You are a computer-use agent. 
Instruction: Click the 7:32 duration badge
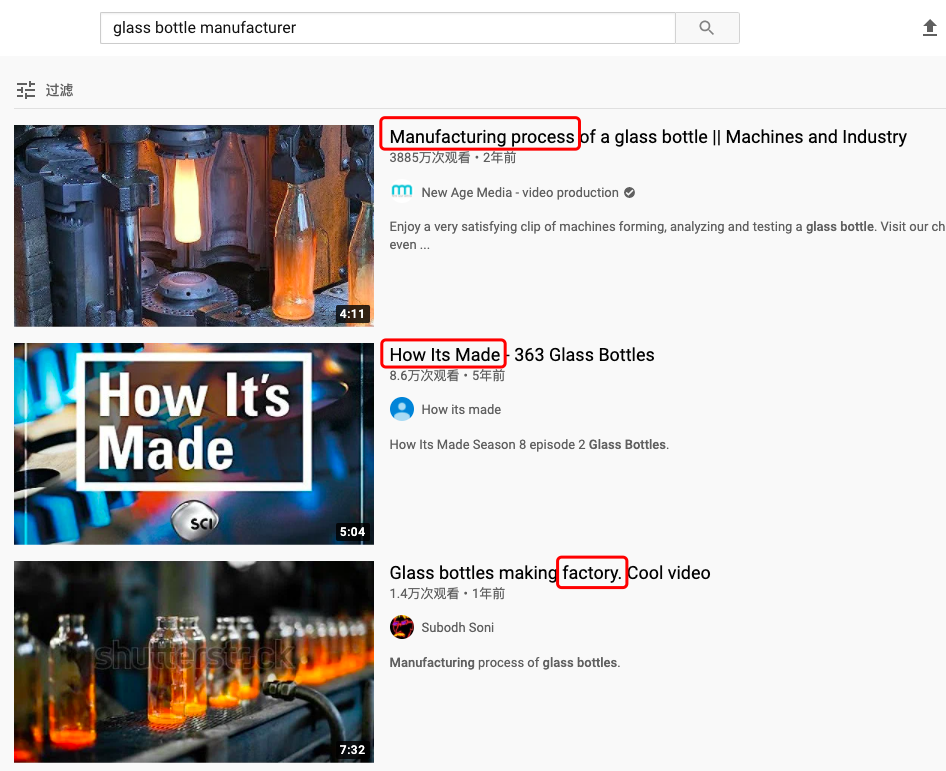click(x=352, y=749)
